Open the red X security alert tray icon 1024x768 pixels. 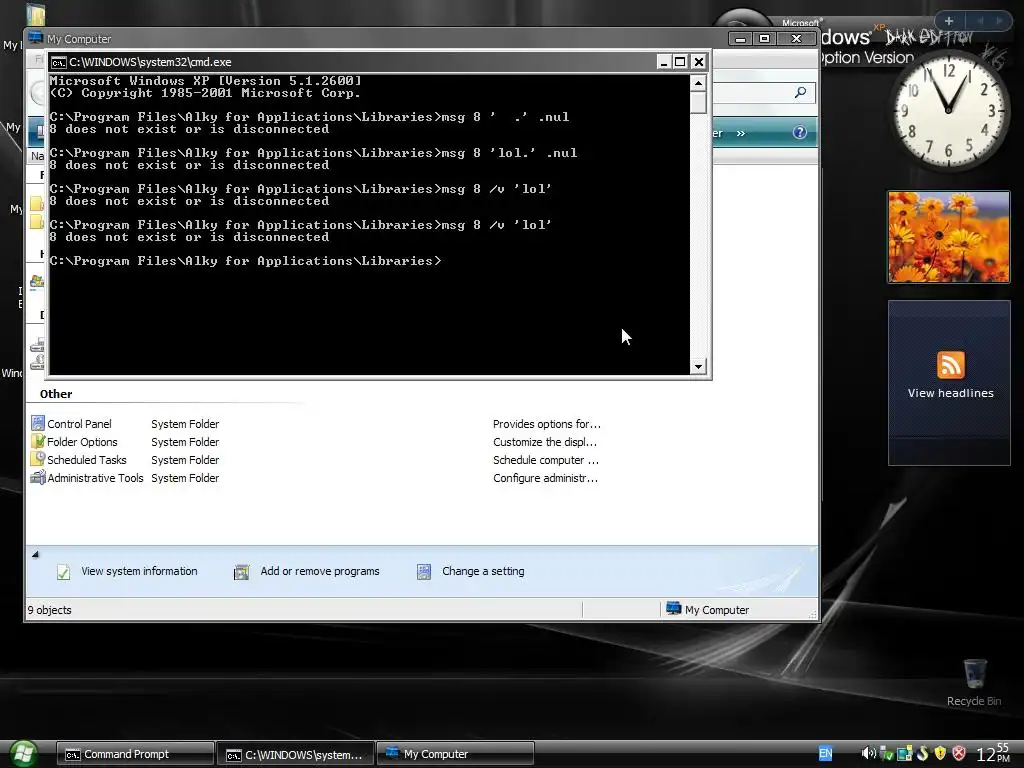pos(959,754)
